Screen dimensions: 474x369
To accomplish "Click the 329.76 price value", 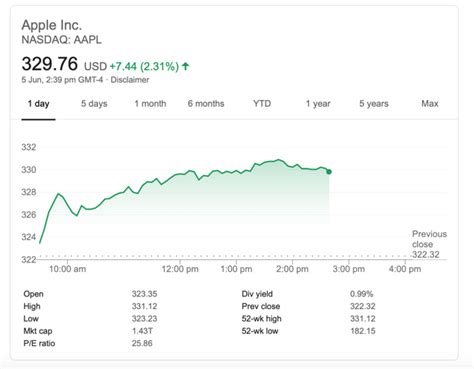I will coord(50,64).
